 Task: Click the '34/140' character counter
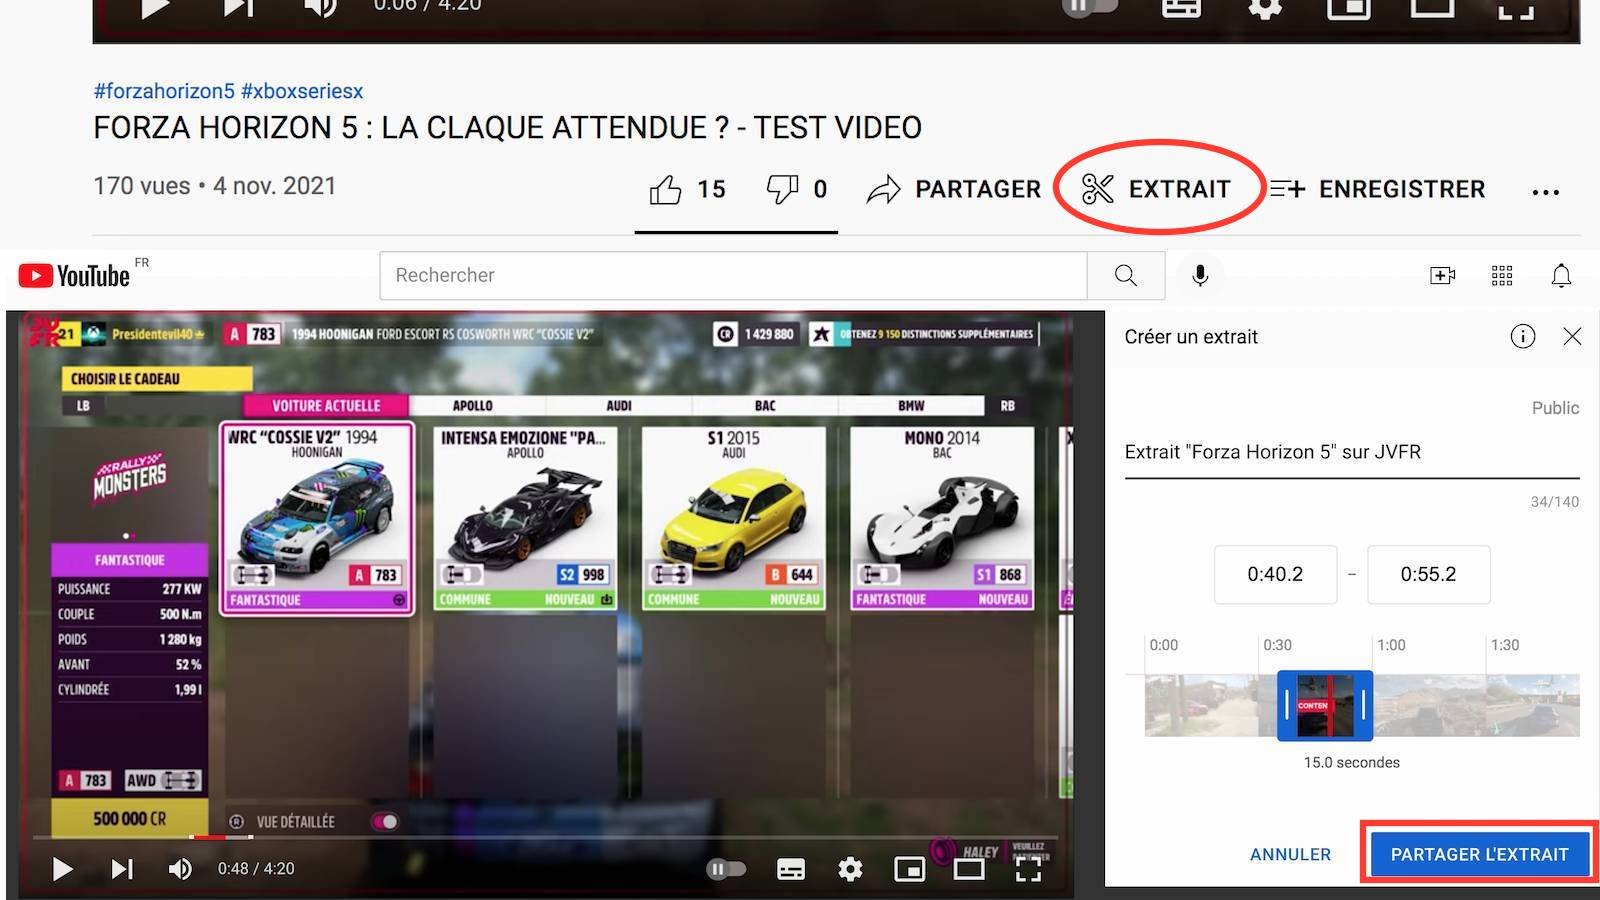tap(1554, 502)
